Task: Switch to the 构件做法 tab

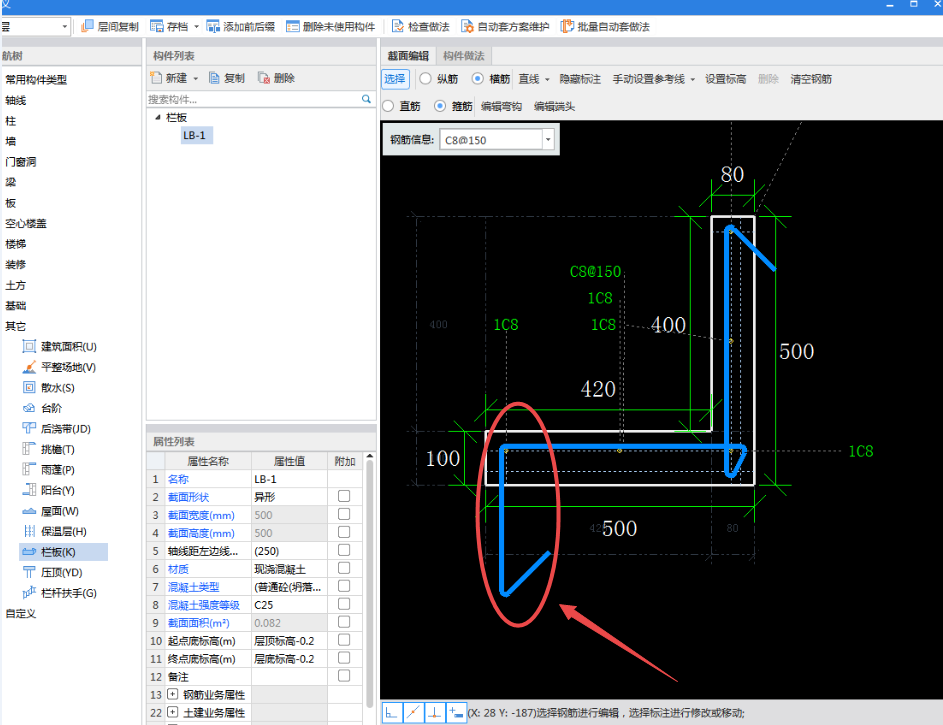Action: pos(464,56)
